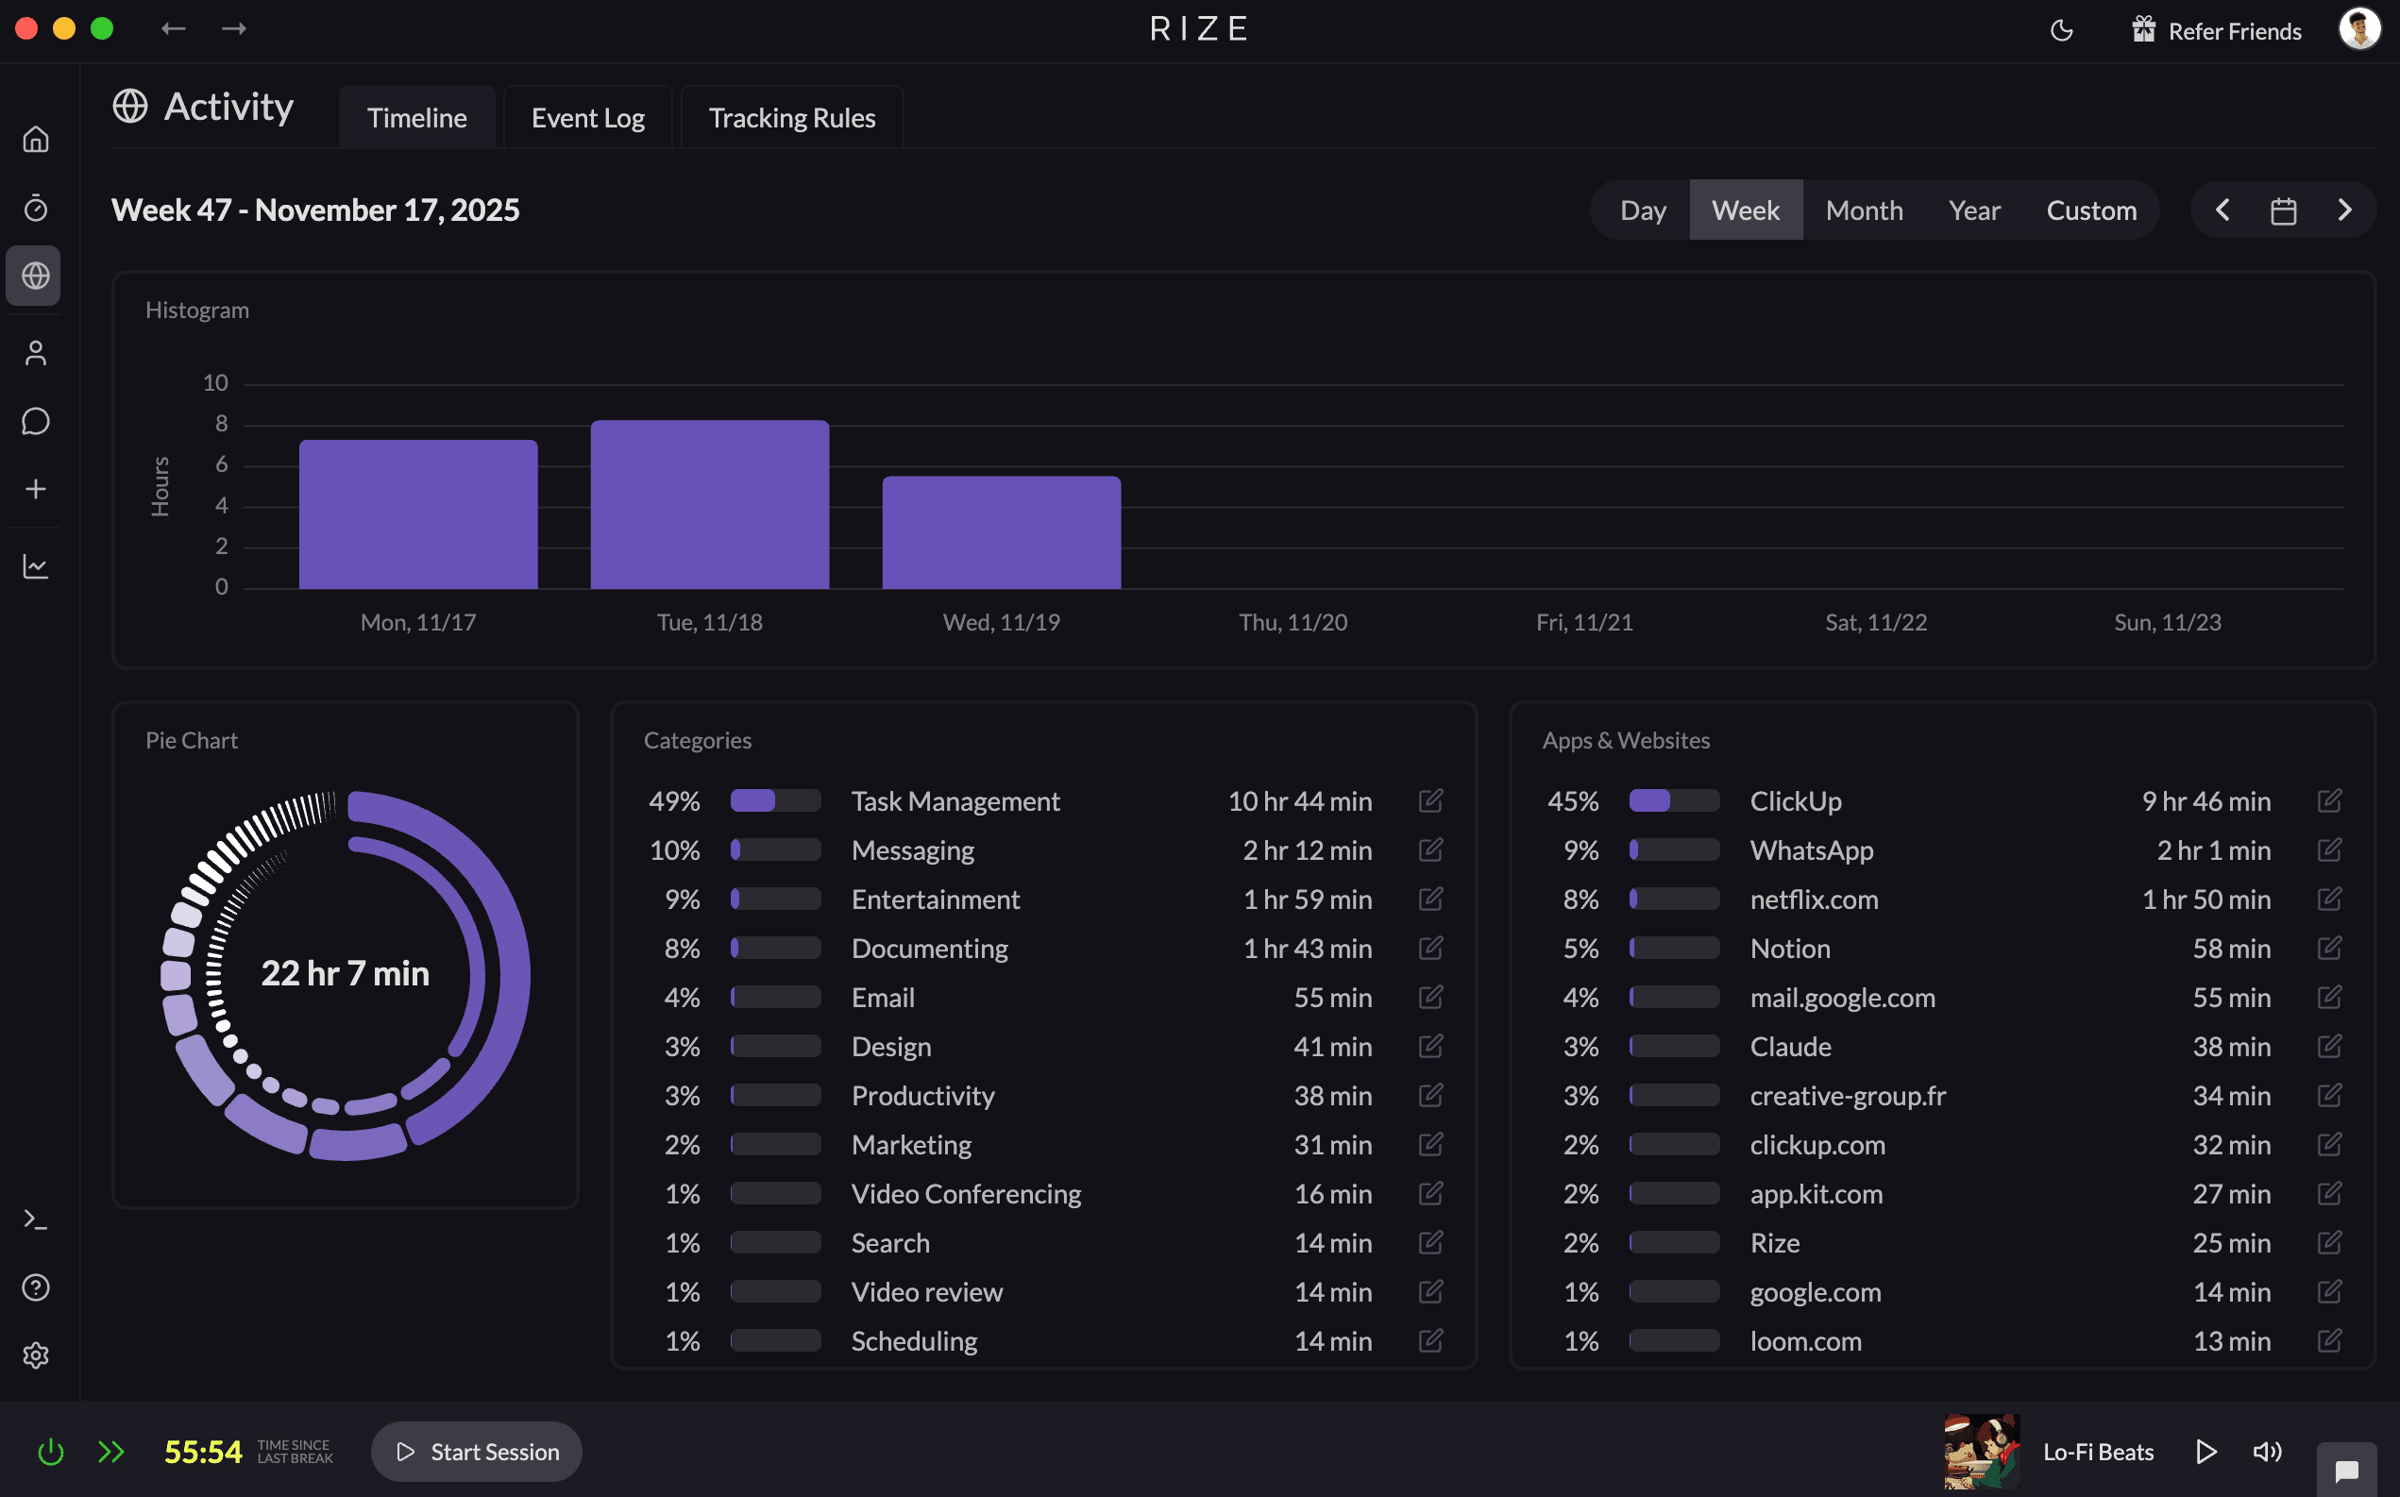This screenshot has width=2400, height=1497.
Task: Click the Start Session button
Action: (x=476, y=1451)
